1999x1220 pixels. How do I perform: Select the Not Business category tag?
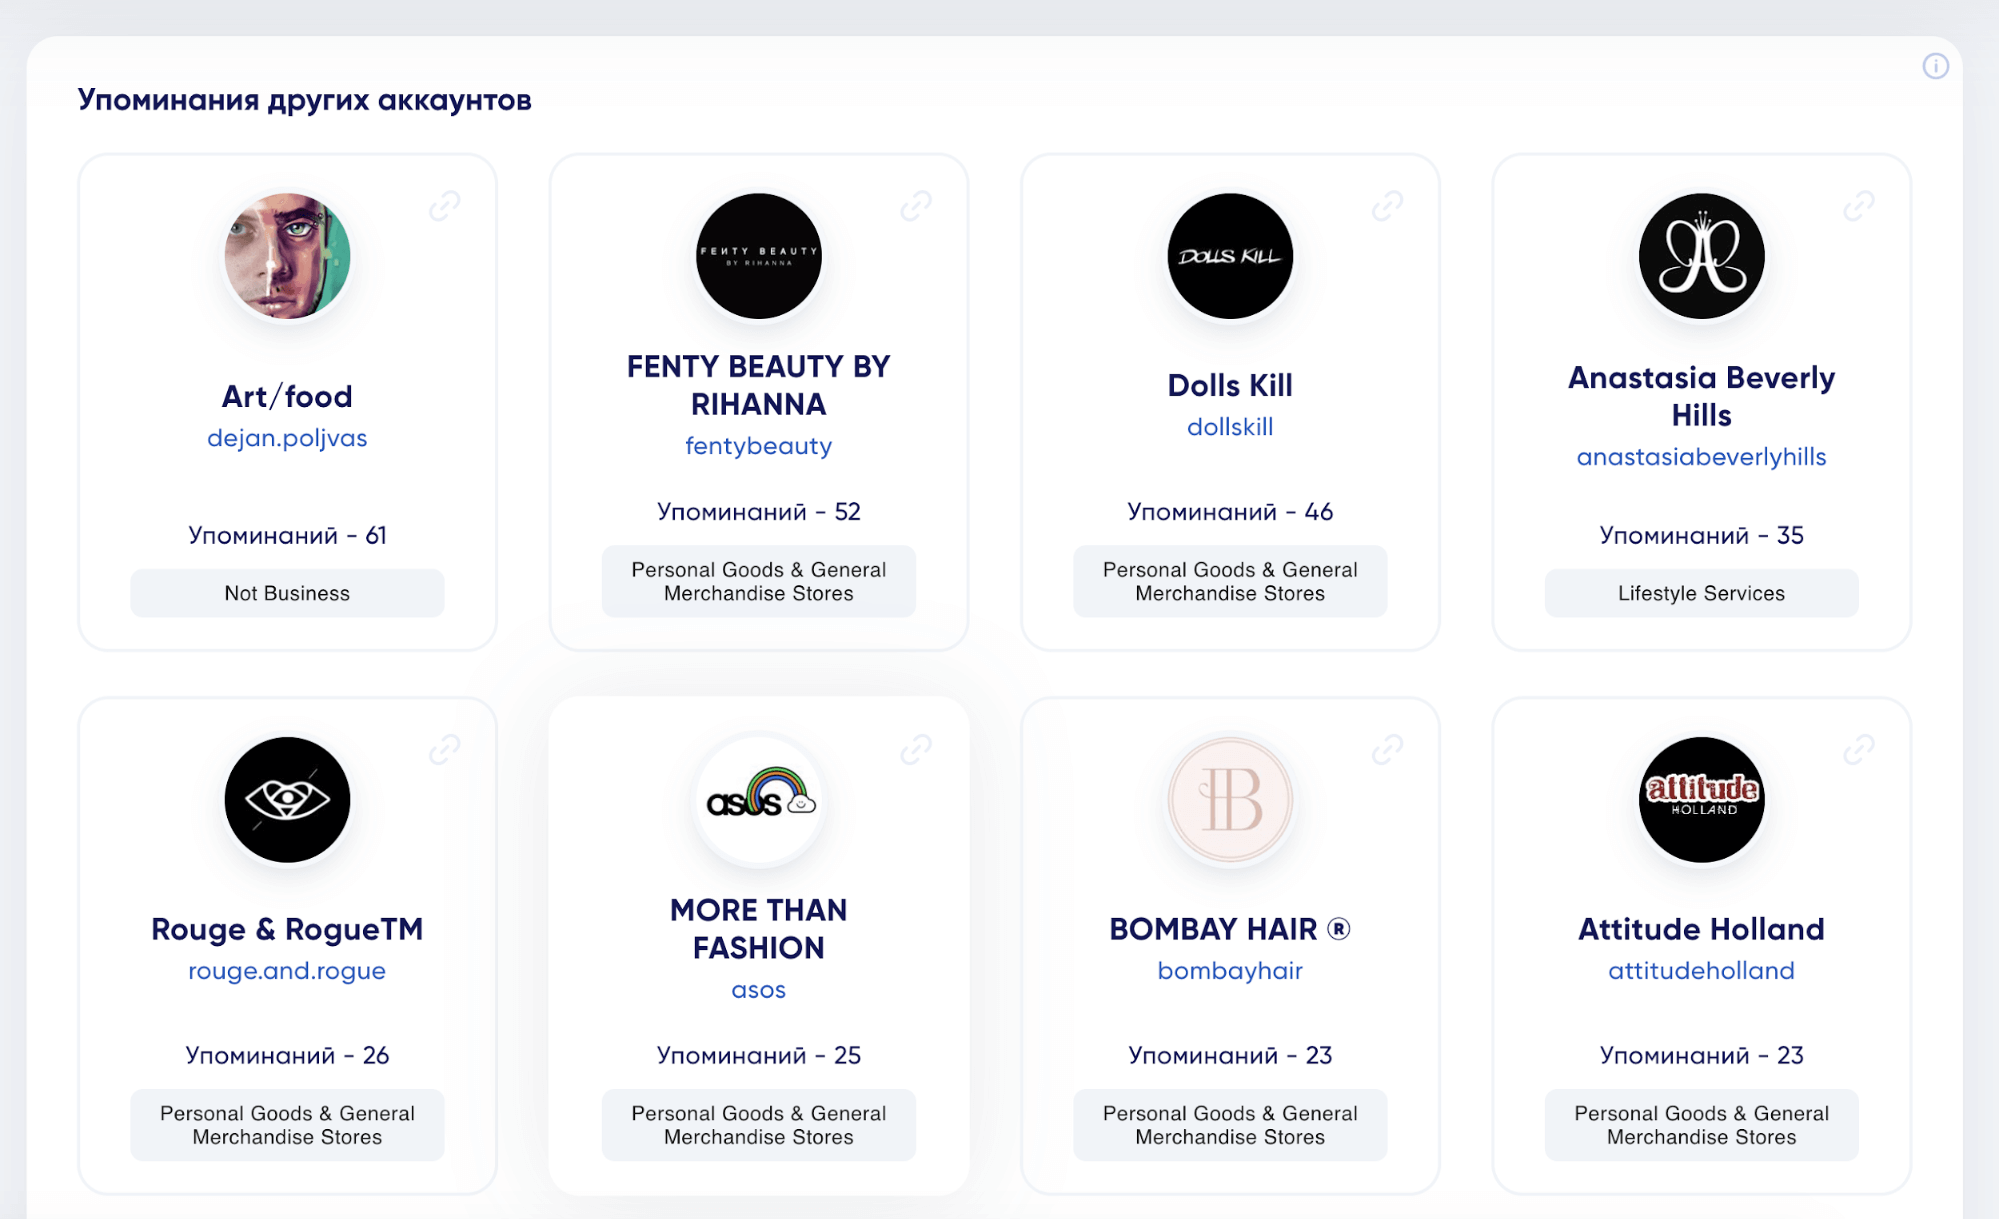[287, 593]
